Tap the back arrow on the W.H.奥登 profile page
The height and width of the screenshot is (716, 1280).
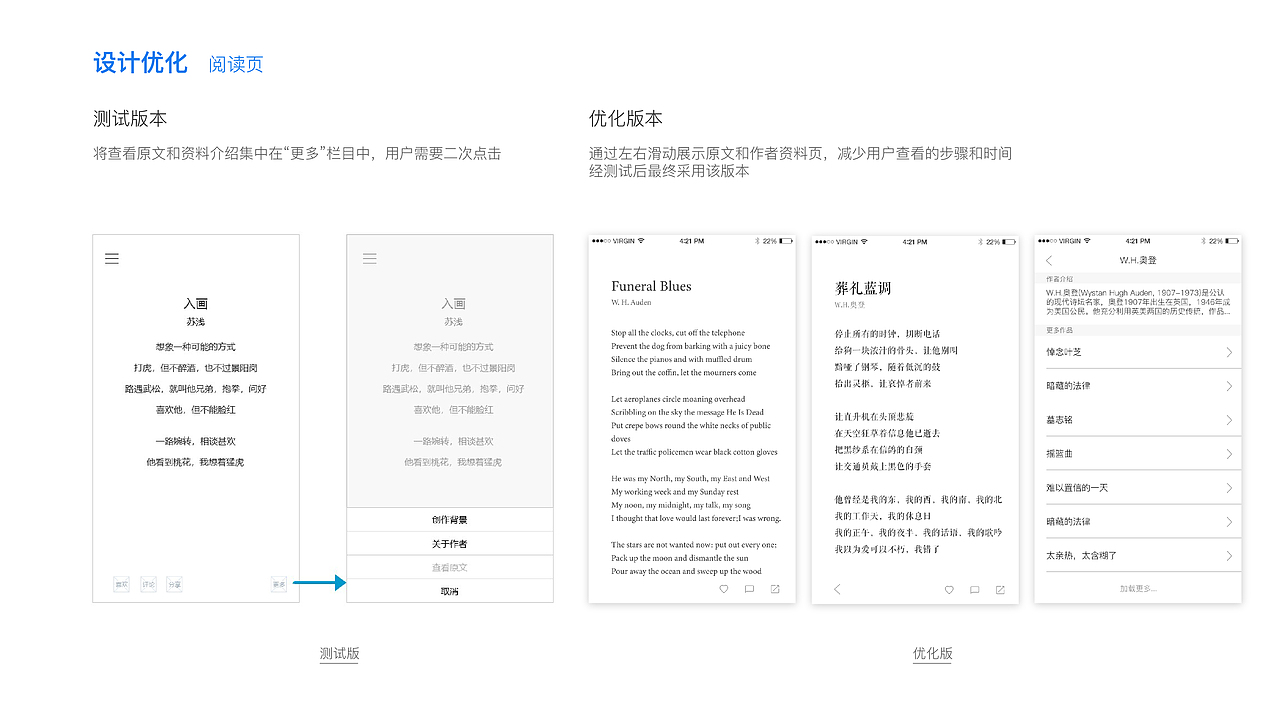tap(1047, 259)
